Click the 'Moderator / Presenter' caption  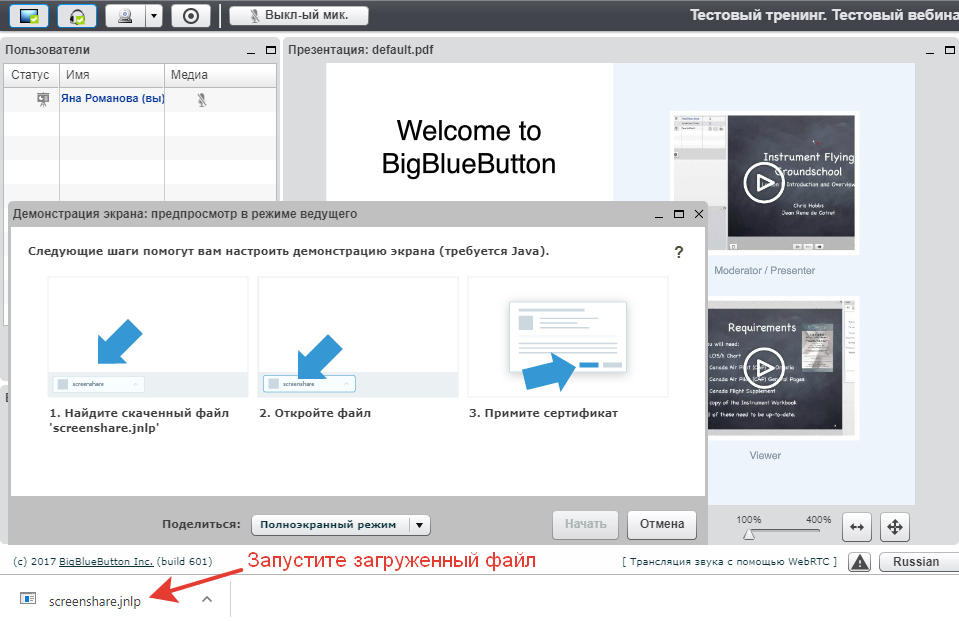pos(765,270)
